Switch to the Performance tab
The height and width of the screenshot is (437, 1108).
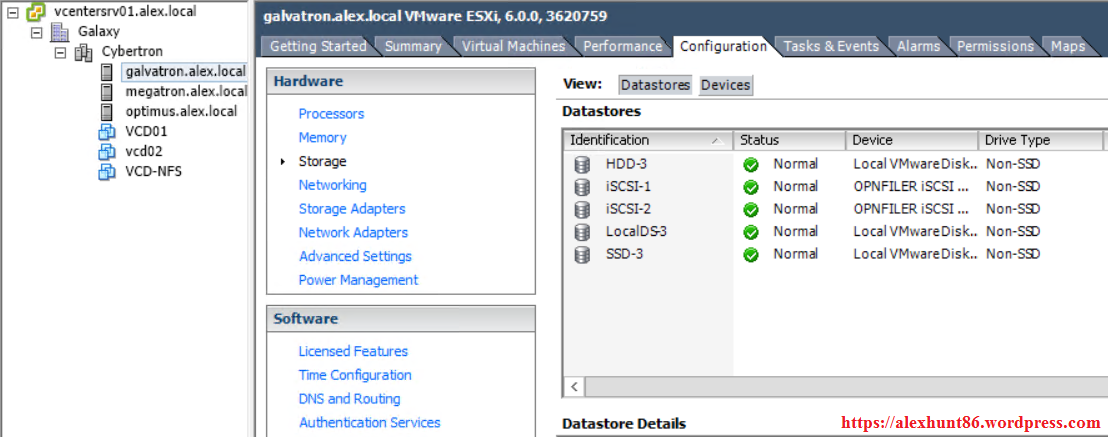pyautogui.click(x=623, y=47)
